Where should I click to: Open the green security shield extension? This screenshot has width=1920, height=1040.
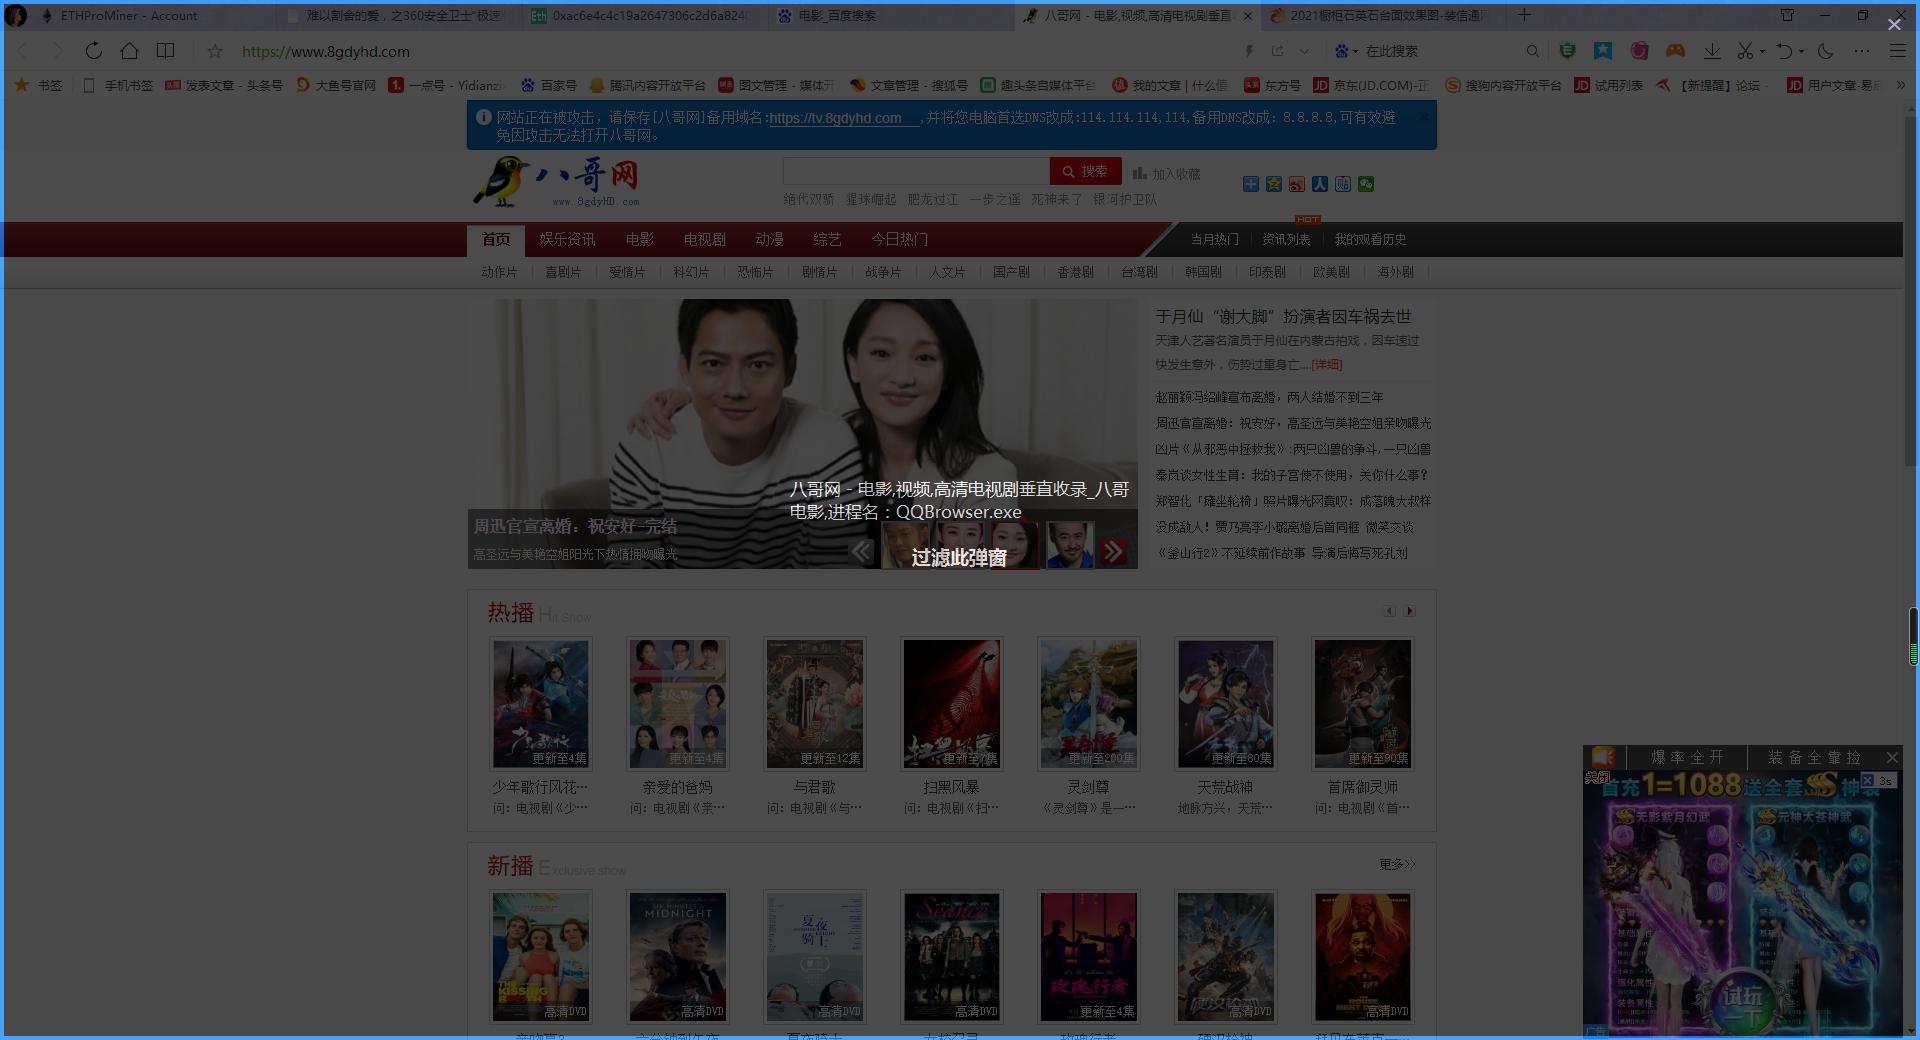[1568, 51]
